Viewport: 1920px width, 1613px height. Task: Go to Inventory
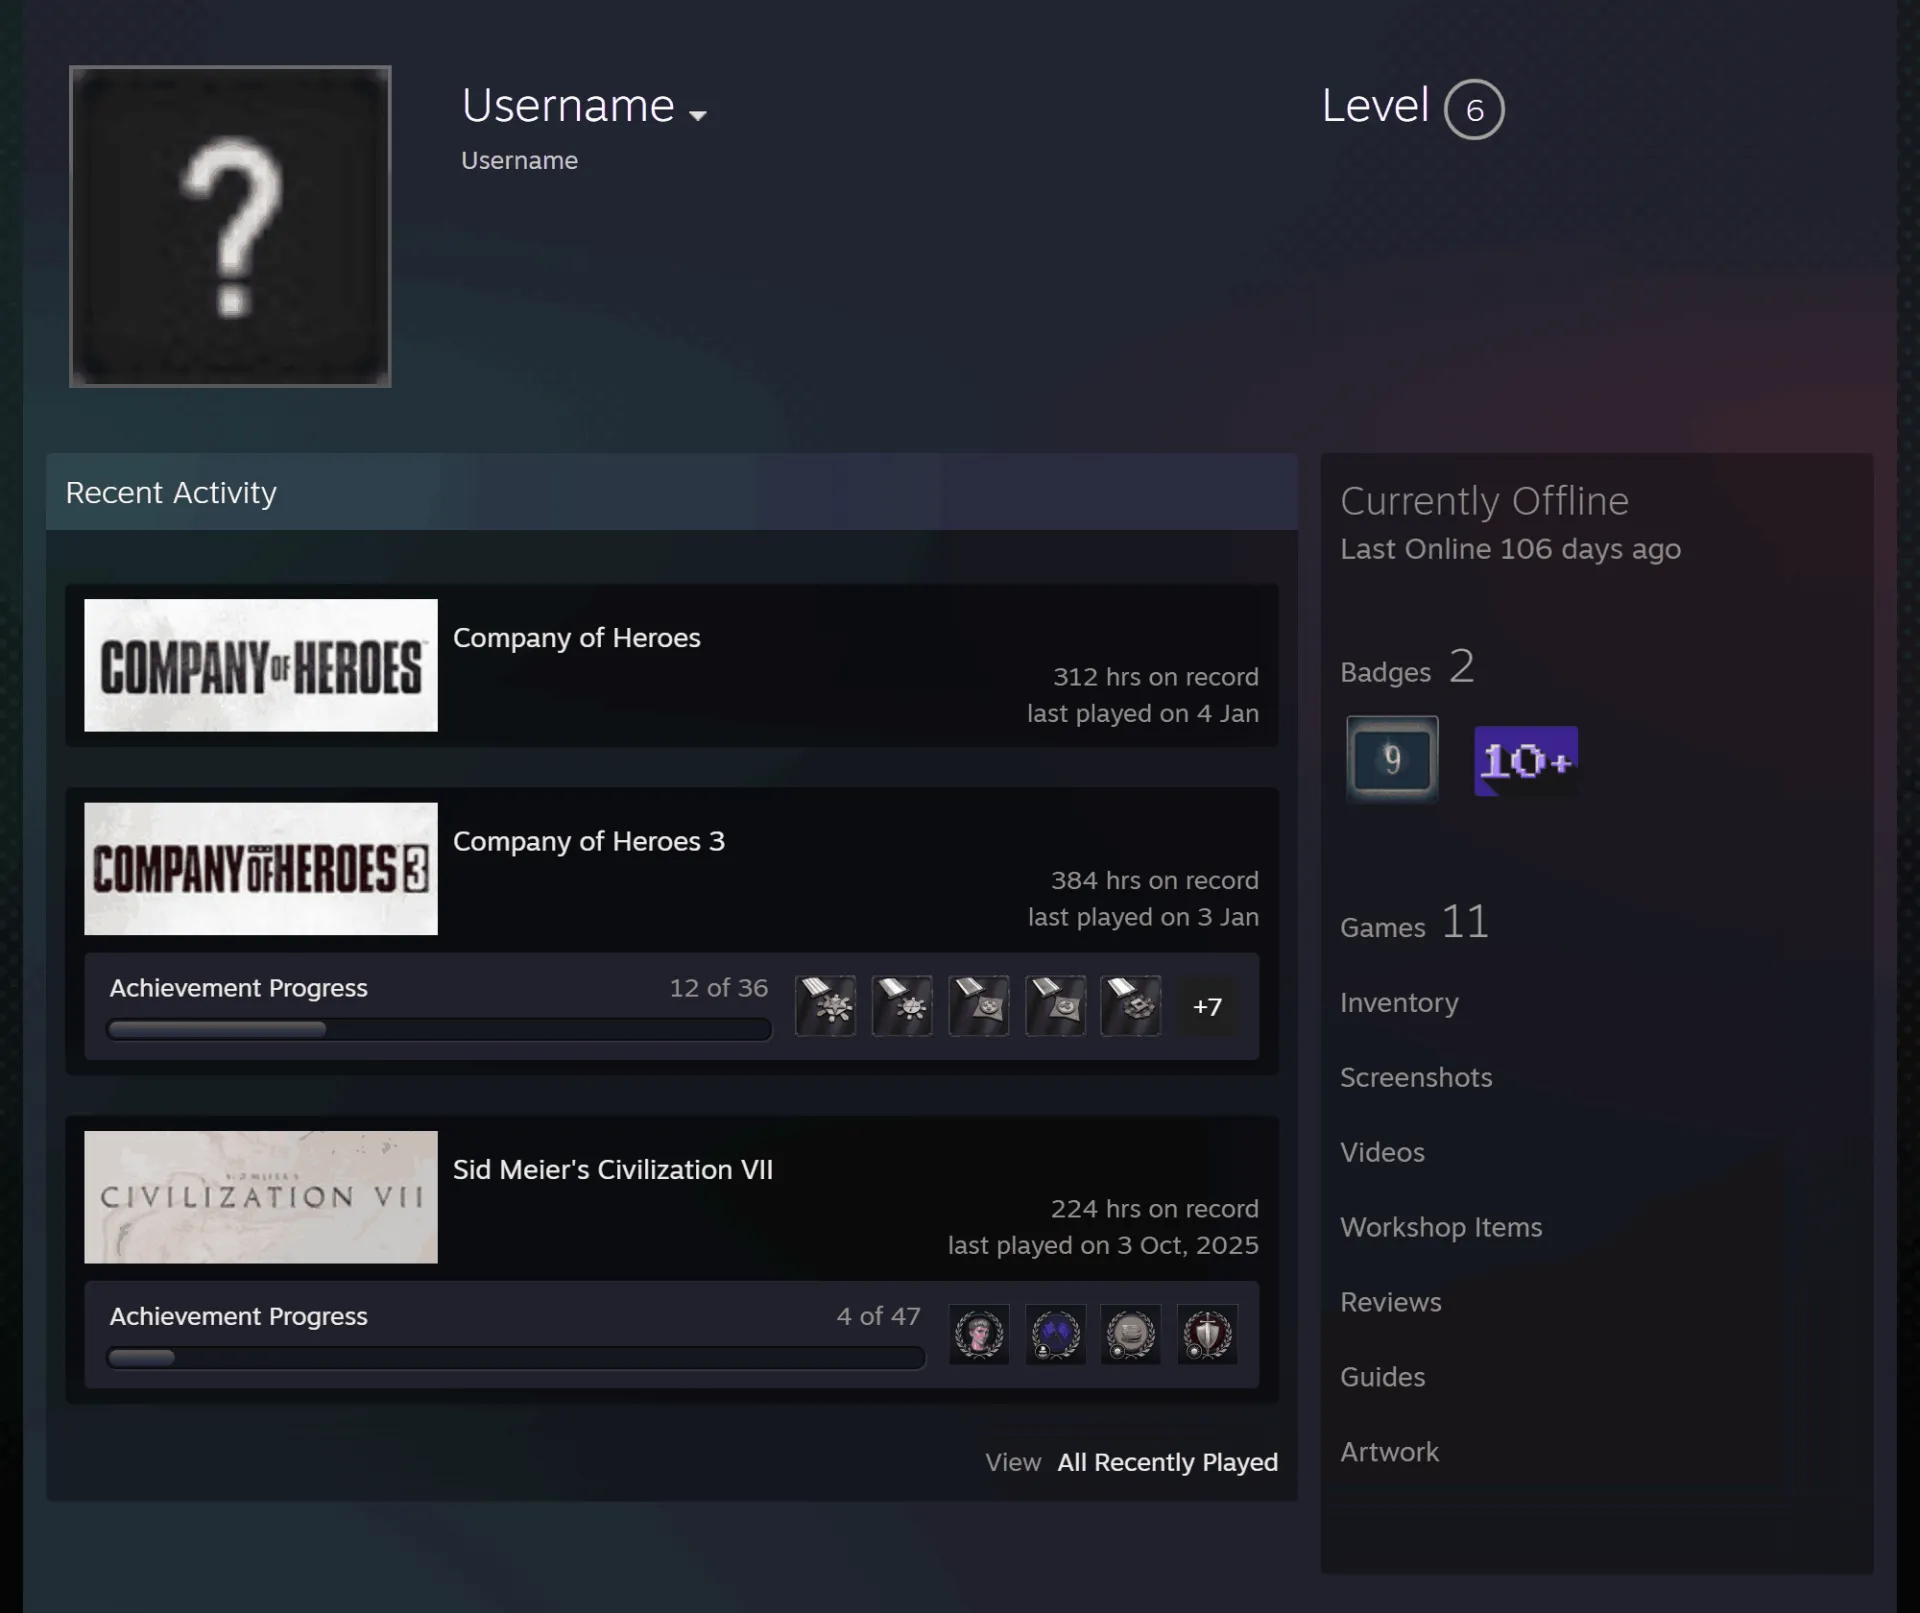[1399, 1003]
